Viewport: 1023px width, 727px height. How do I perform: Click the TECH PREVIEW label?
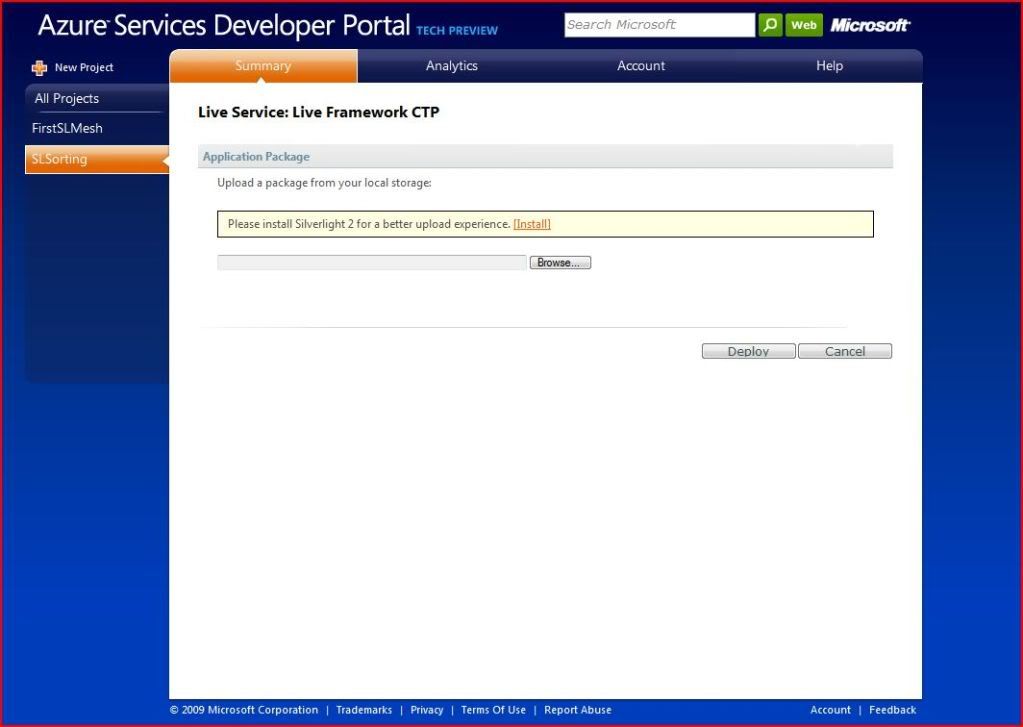point(457,31)
